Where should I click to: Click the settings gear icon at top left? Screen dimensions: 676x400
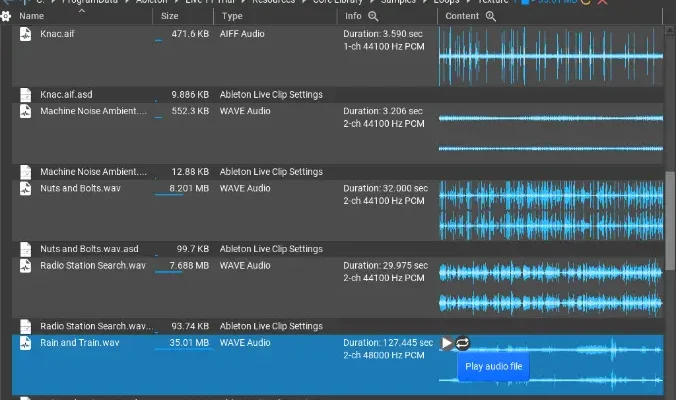click(x=5, y=17)
